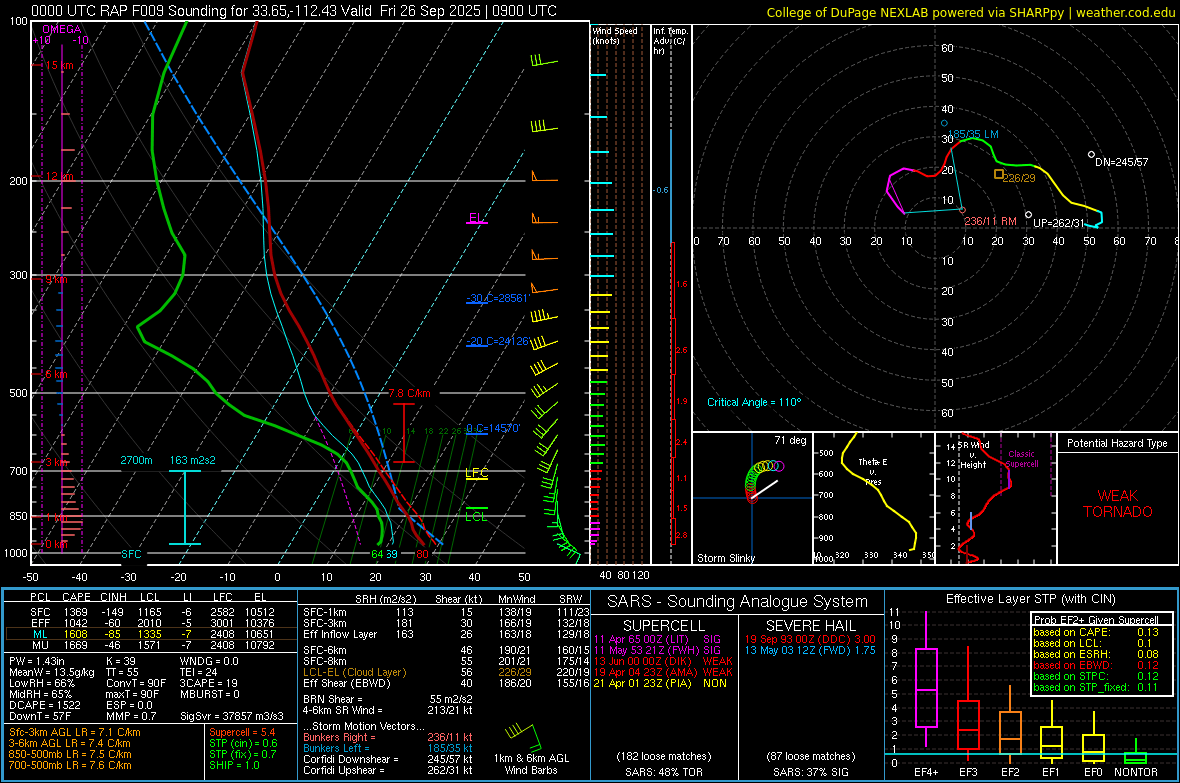Image resolution: width=1180 pixels, height=783 pixels.
Task: Click the -20 C=24128' height label
Action: (x=498, y=341)
